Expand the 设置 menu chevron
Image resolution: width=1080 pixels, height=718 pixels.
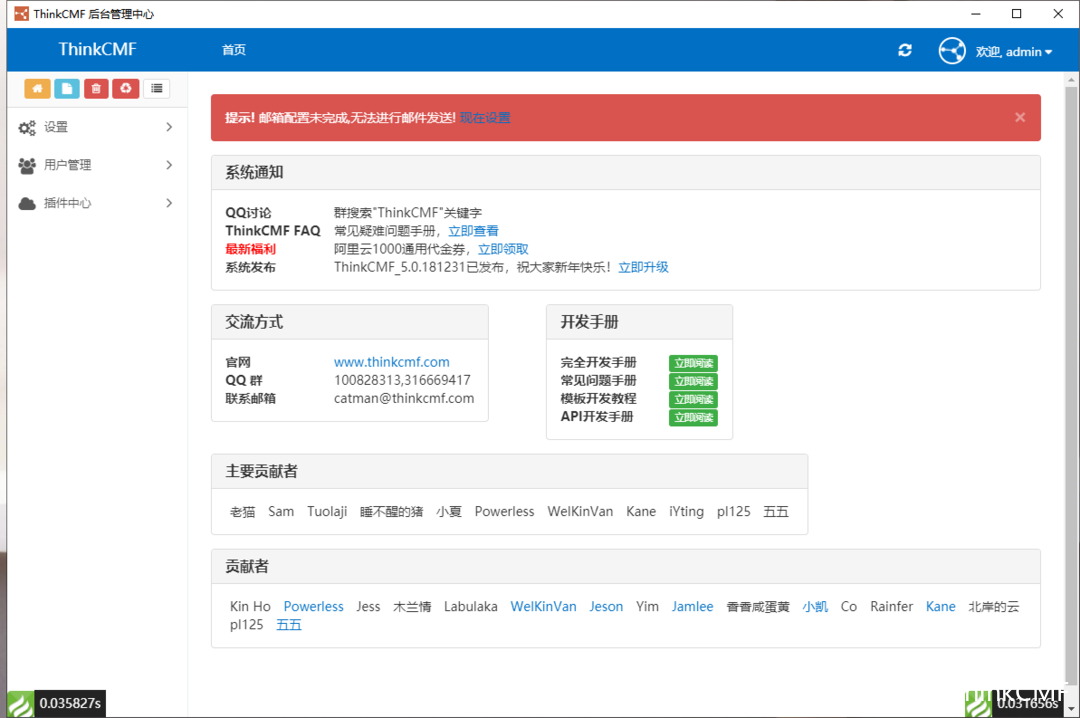pos(169,127)
